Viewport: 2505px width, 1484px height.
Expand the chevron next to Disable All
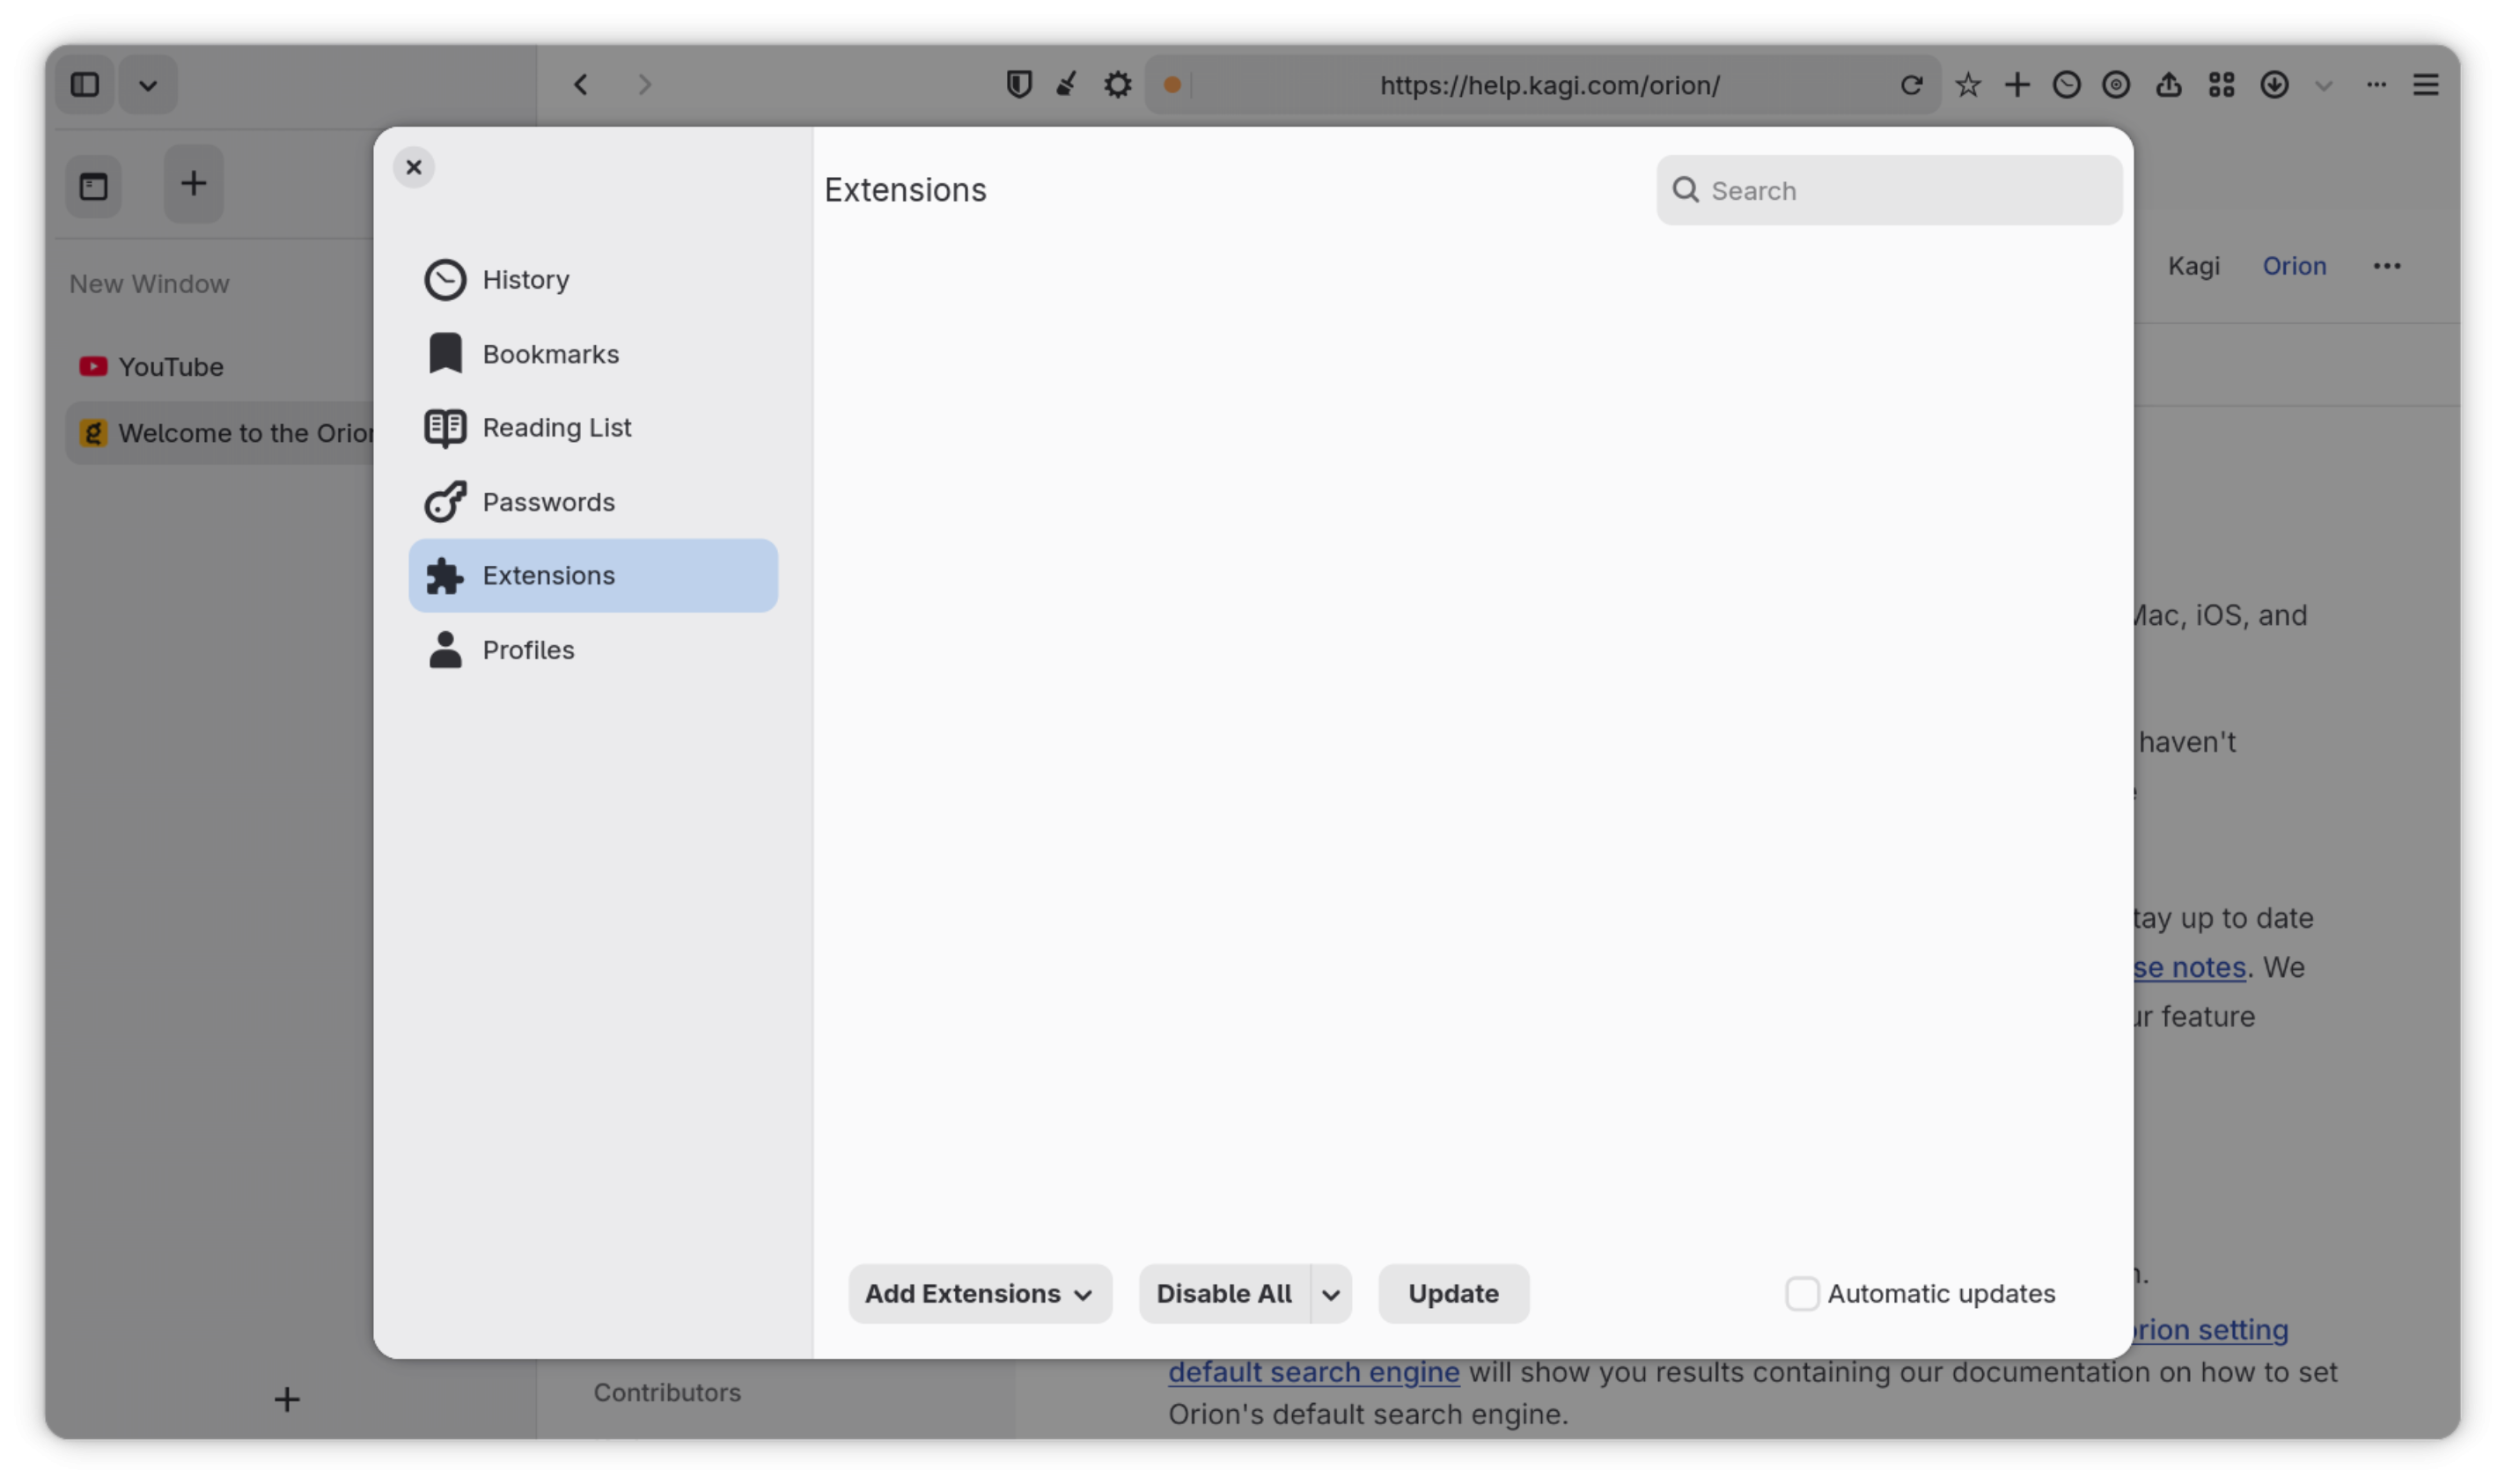pyautogui.click(x=1331, y=1294)
